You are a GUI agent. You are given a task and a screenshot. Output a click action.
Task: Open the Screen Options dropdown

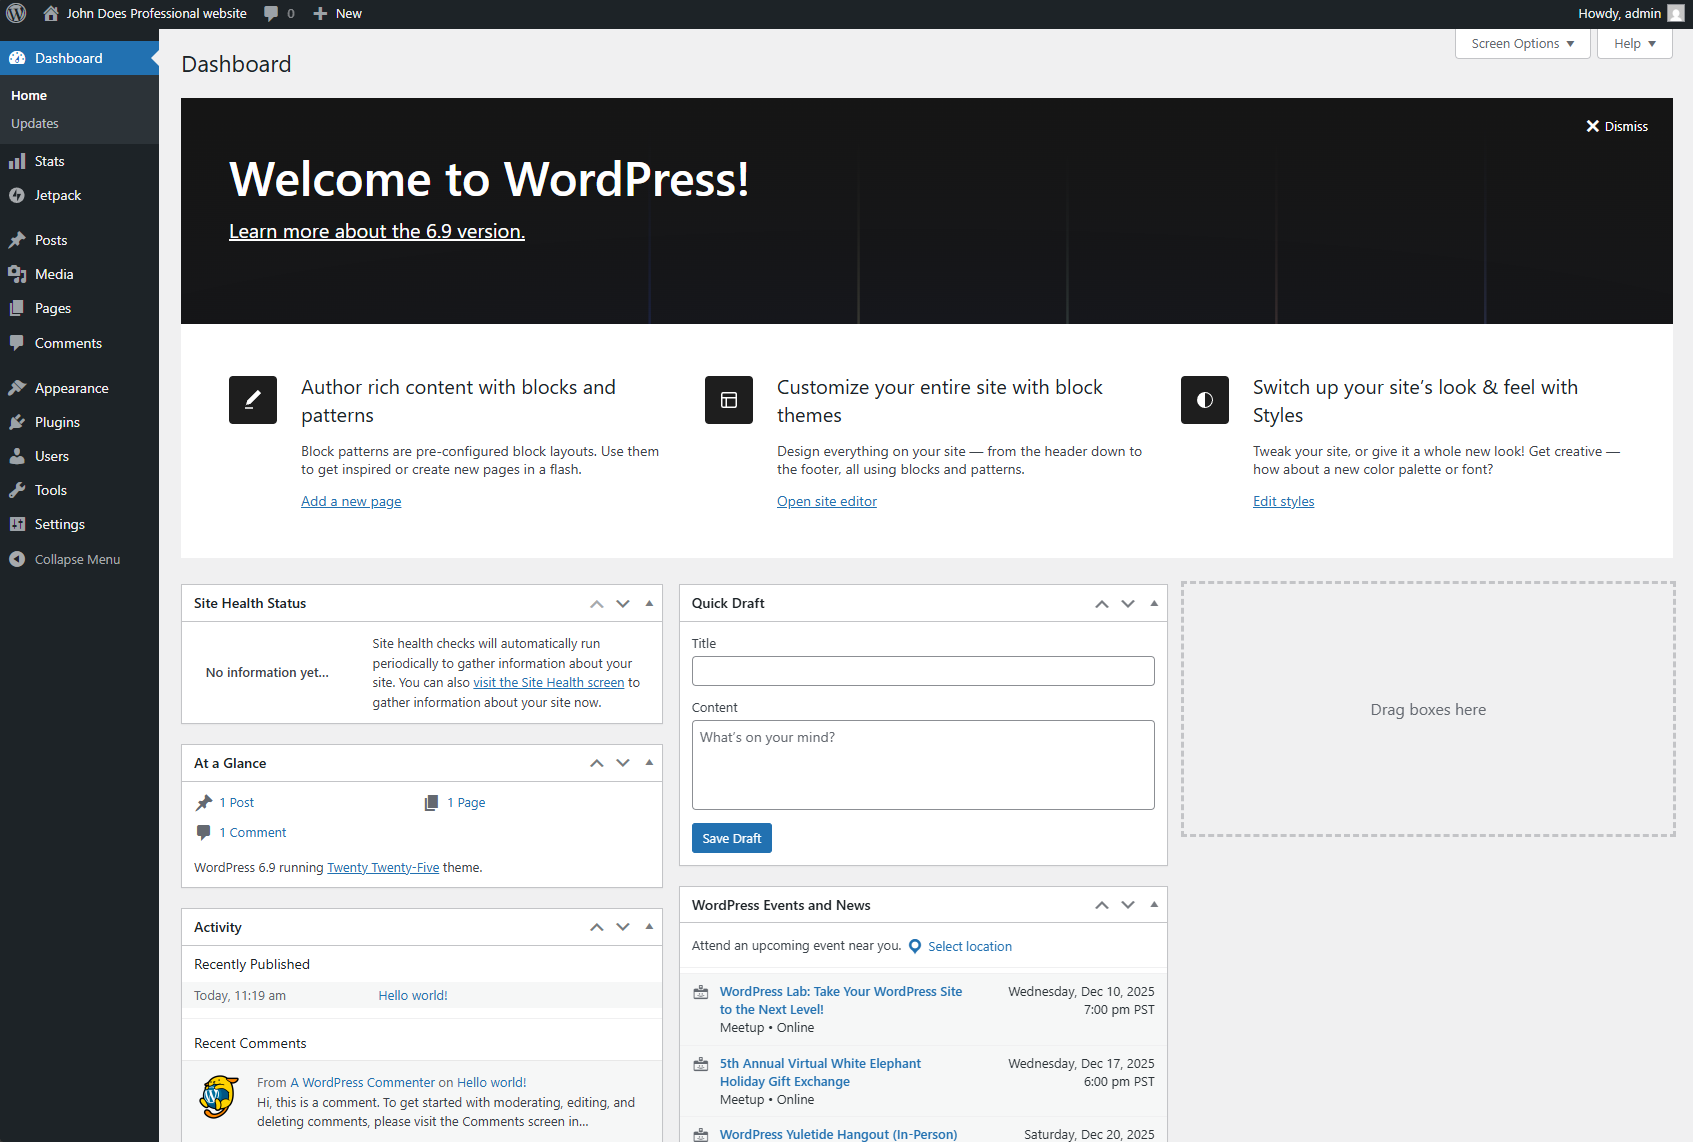pos(1521,43)
